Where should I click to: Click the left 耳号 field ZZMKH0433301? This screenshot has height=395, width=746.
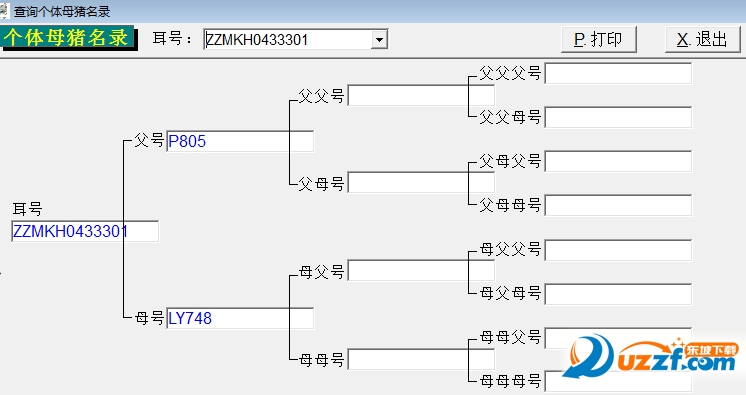coord(85,231)
